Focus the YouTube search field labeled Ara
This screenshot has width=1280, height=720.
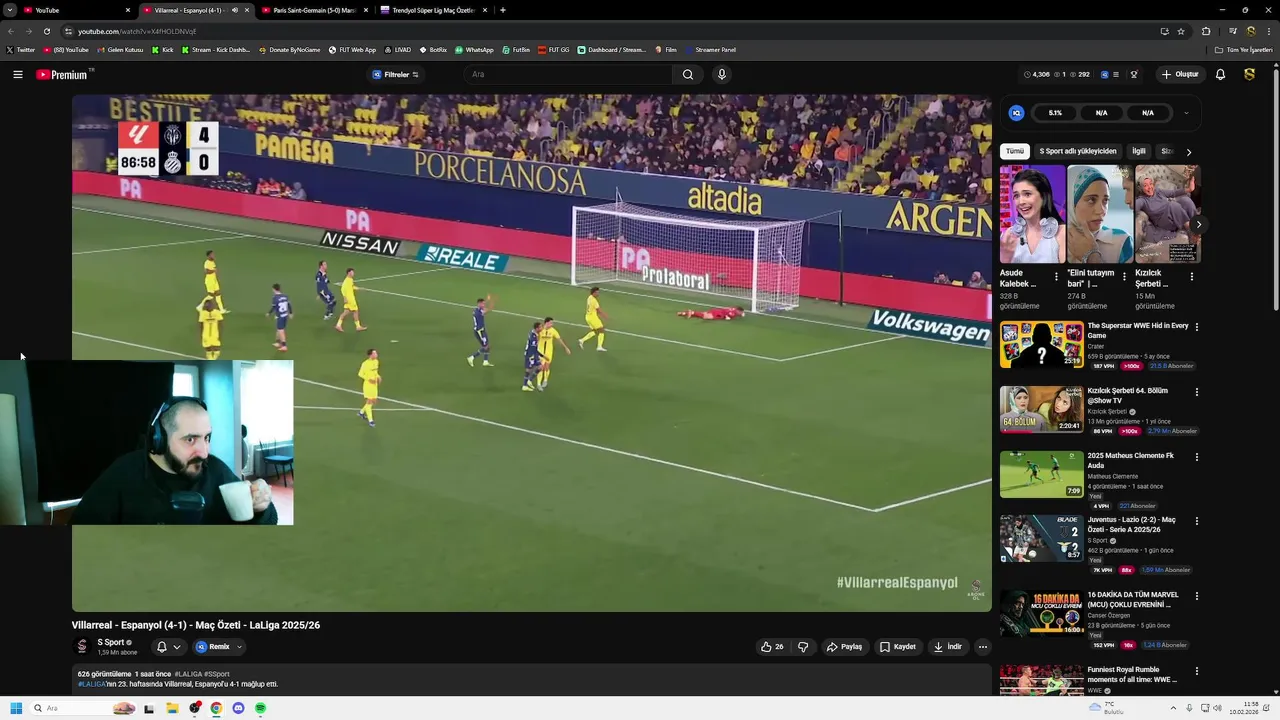pyautogui.click(x=569, y=74)
